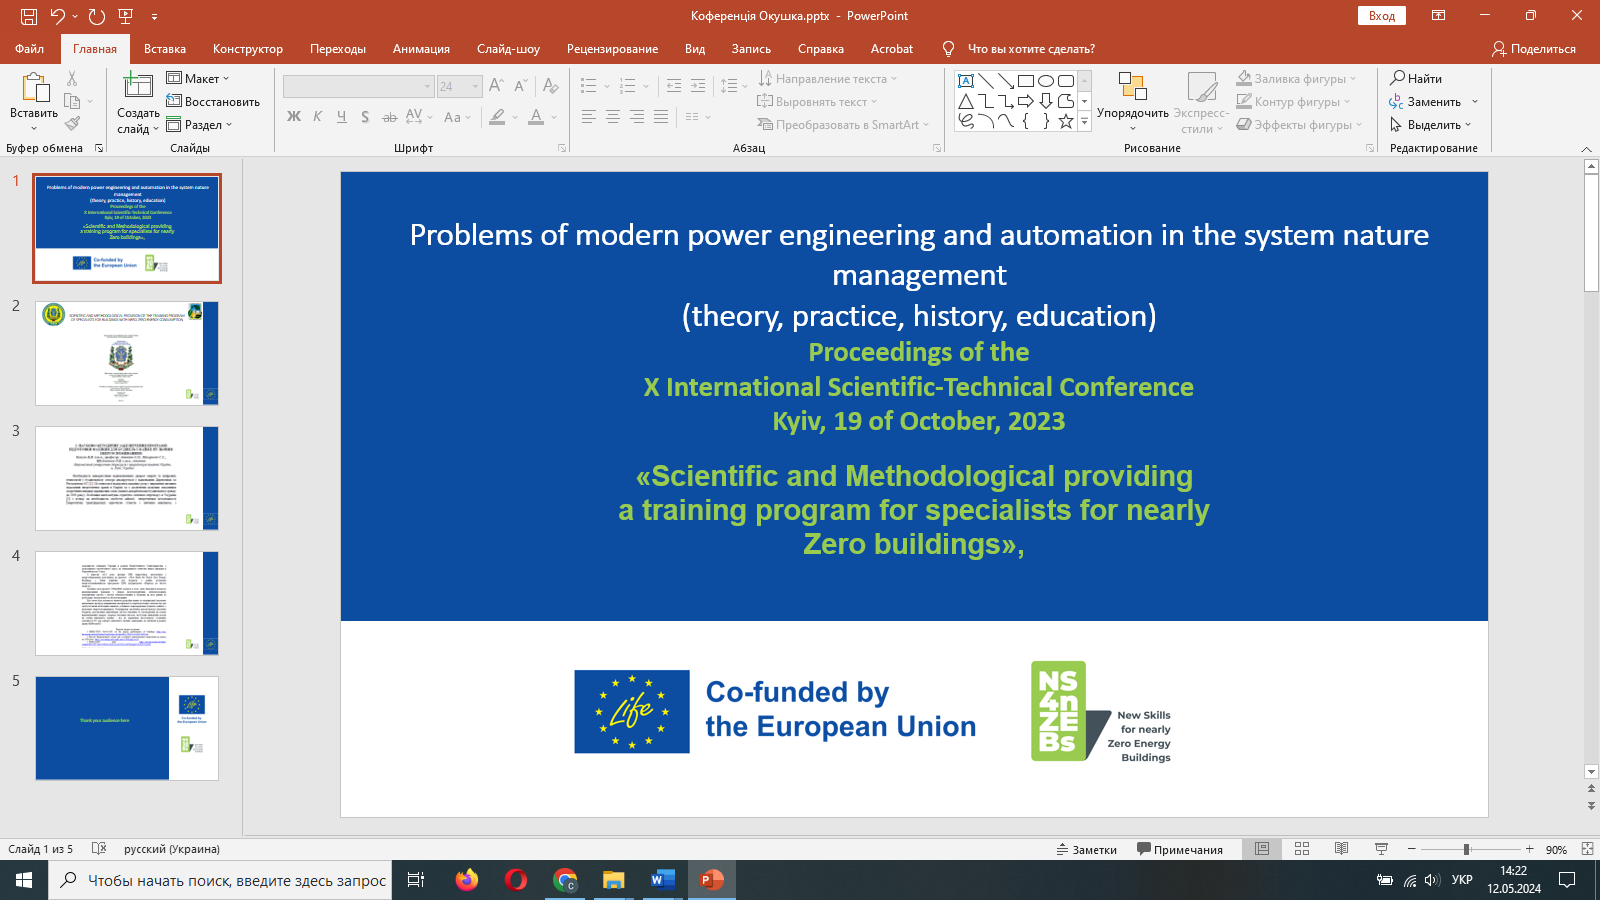
Task: Pick the text box shape in the gallery
Action: (966, 81)
